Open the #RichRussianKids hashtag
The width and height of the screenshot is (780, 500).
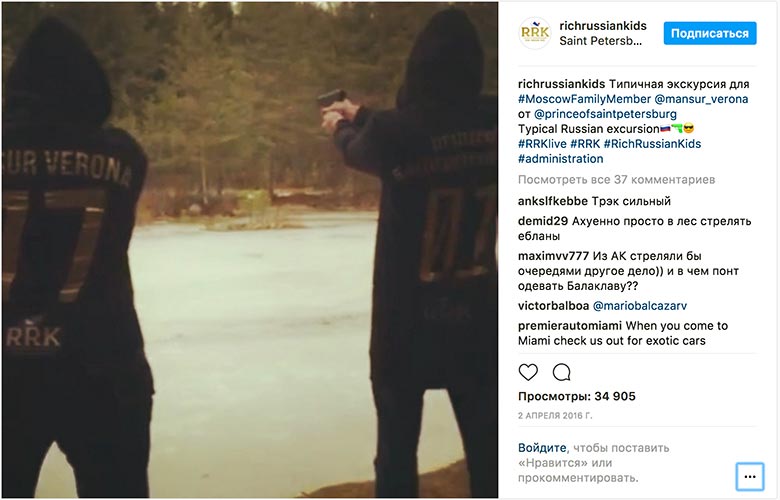[x=652, y=144]
